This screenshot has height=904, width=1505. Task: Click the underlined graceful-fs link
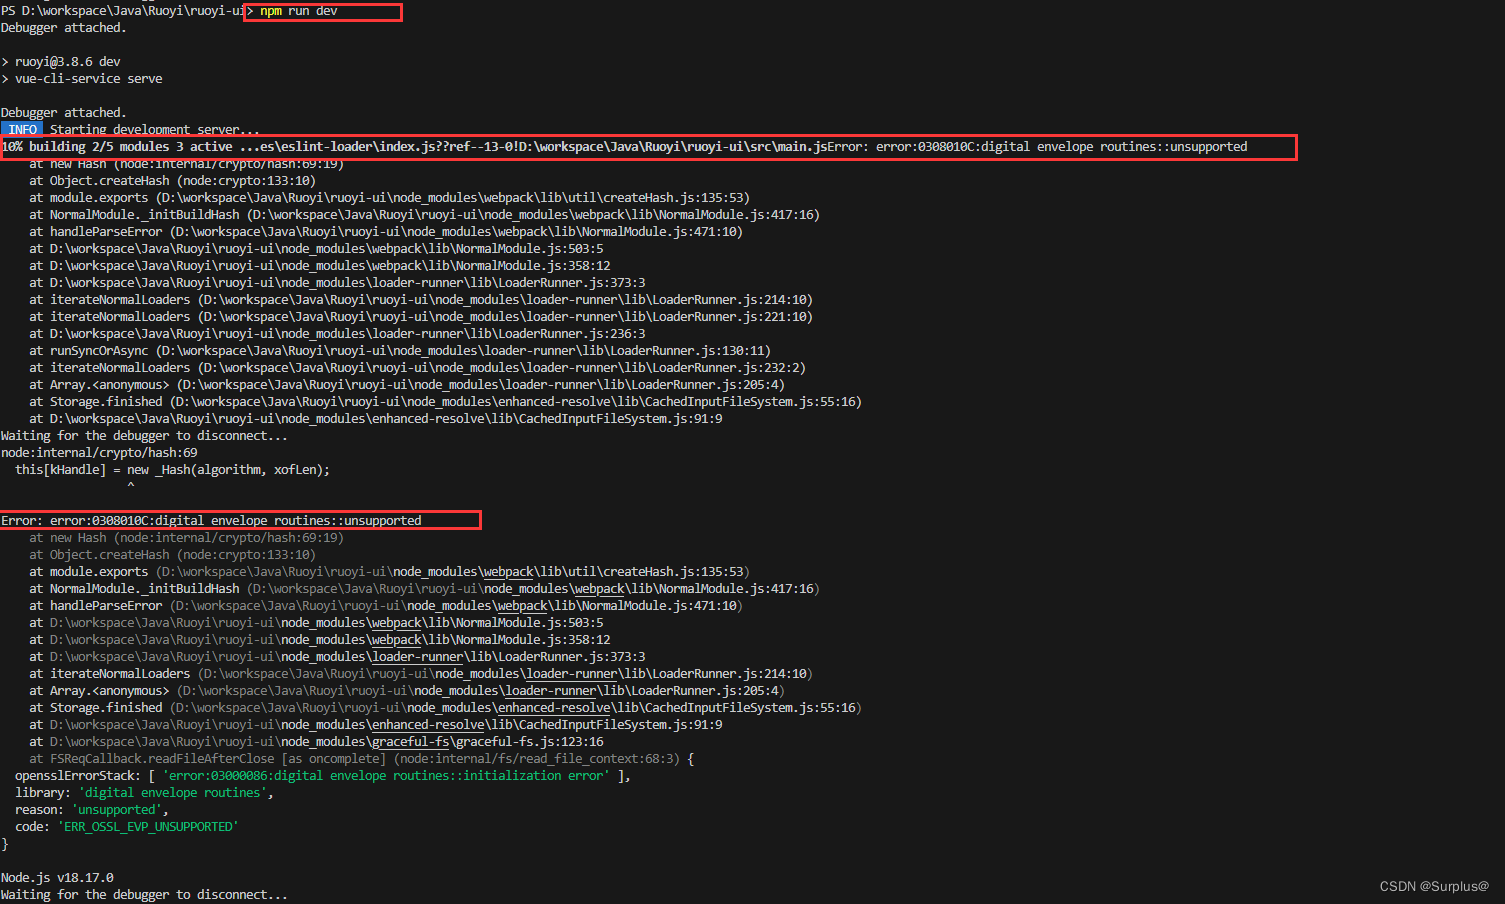pyautogui.click(x=411, y=742)
